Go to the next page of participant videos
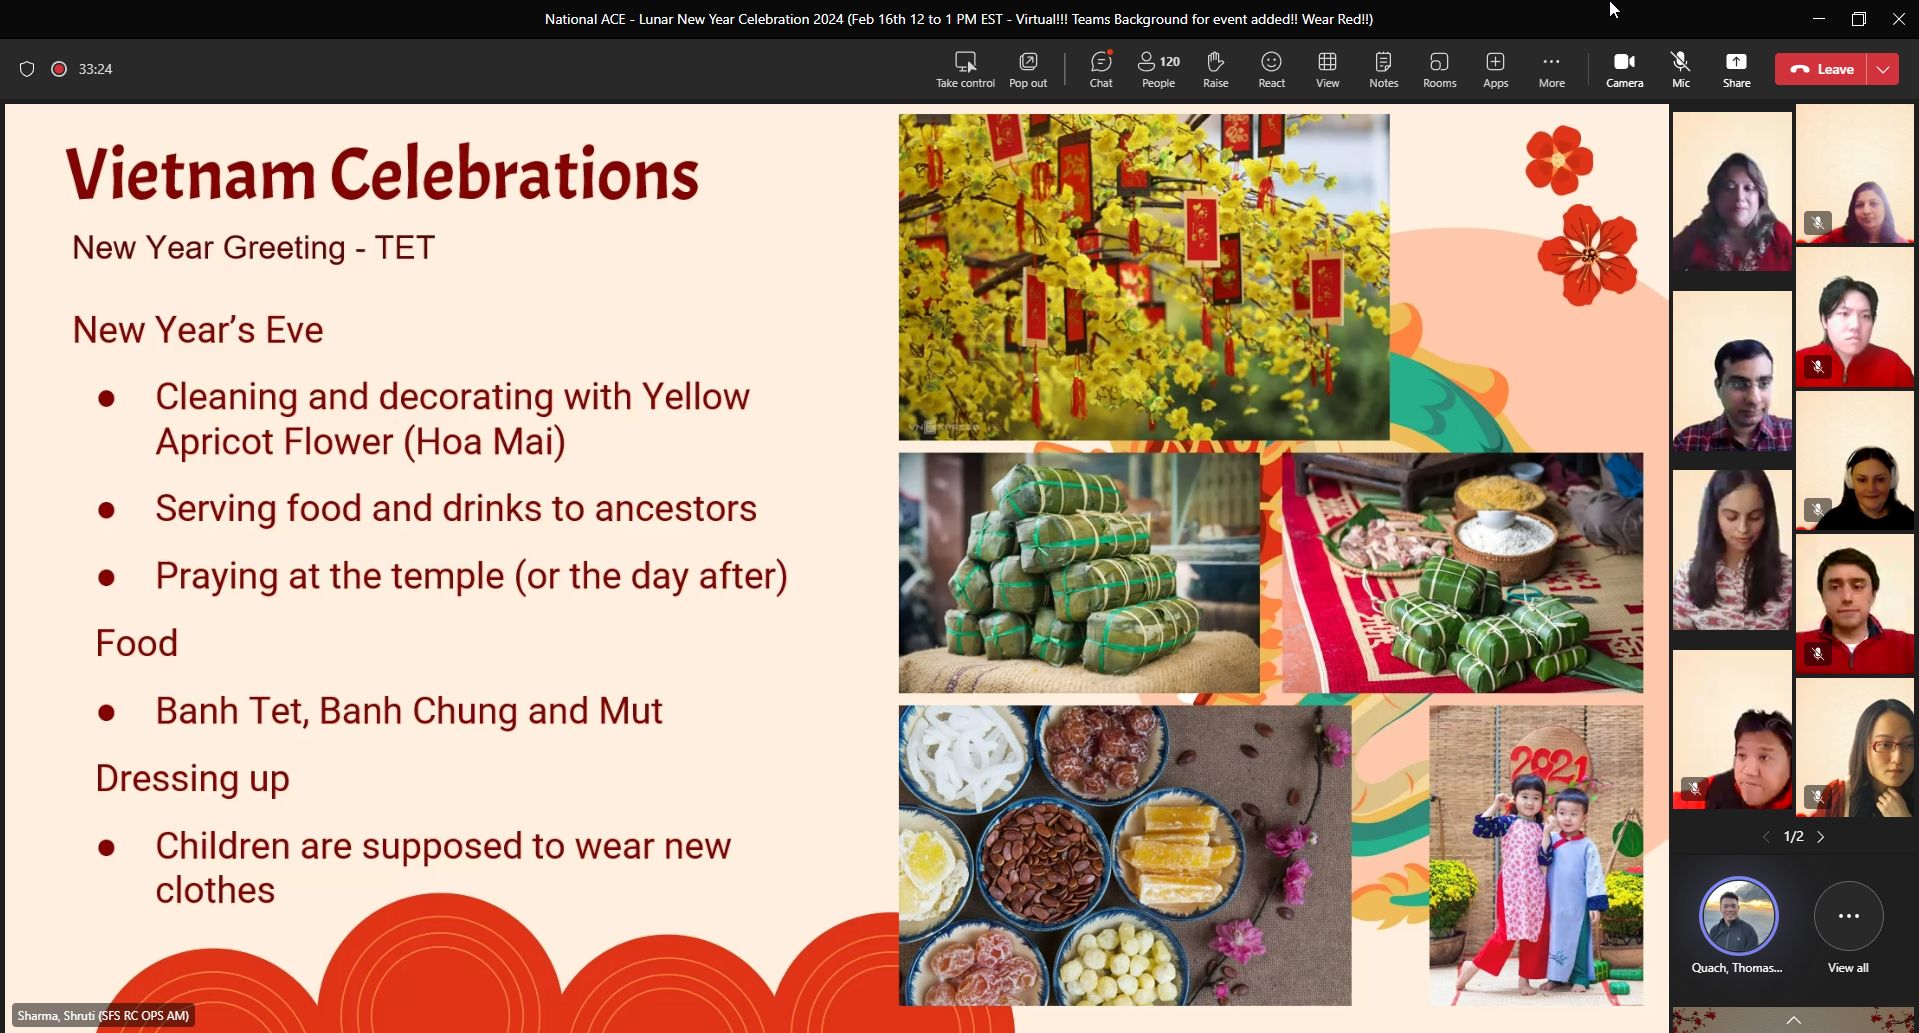The image size is (1919, 1033). [x=1821, y=837]
